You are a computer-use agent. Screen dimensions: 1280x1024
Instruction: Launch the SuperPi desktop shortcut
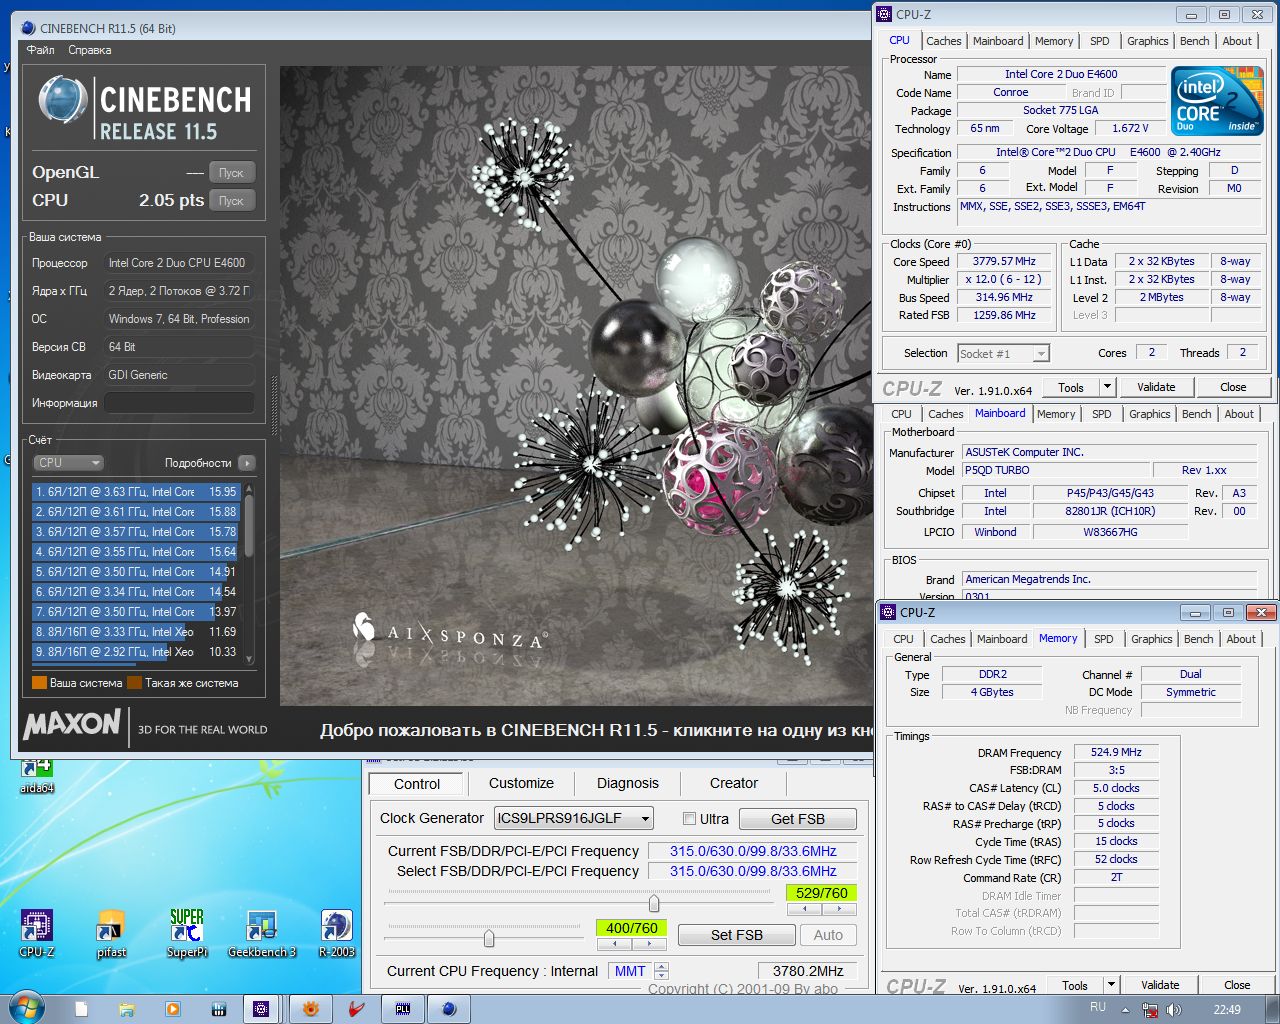coord(187,933)
